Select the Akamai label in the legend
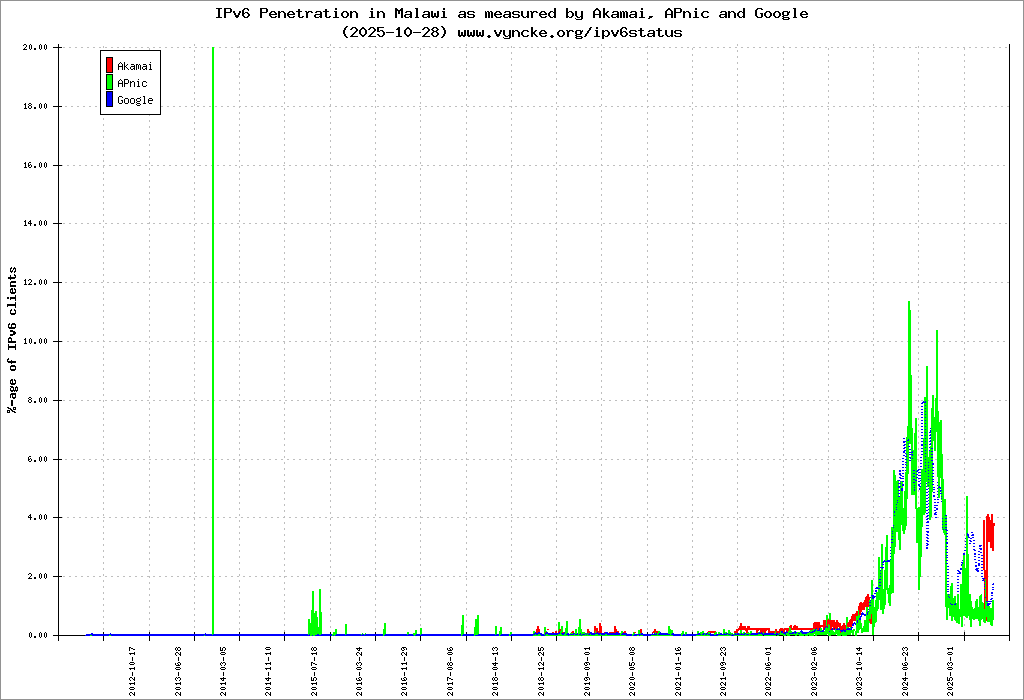The height and width of the screenshot is (700, 1024). click(133, 66)
